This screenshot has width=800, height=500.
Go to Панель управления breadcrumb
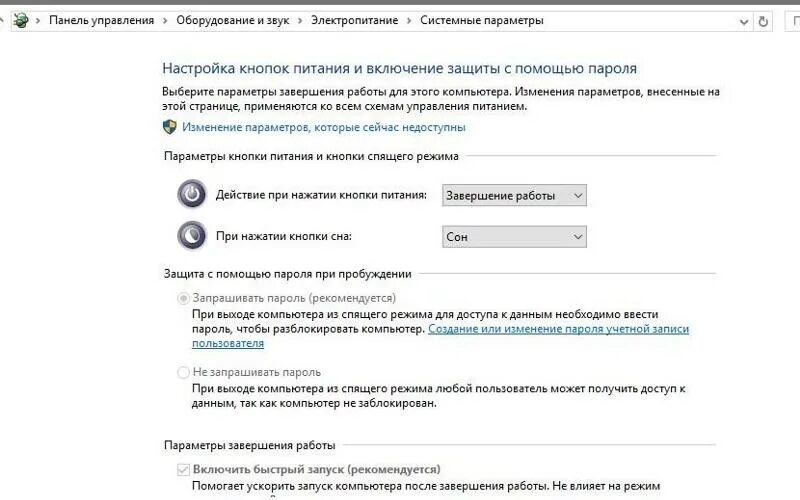(102, 20)
